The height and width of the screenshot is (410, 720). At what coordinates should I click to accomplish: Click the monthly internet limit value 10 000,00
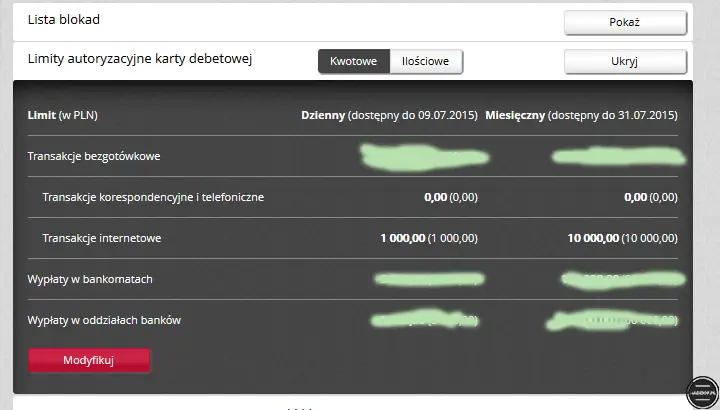tap(622, 238)
